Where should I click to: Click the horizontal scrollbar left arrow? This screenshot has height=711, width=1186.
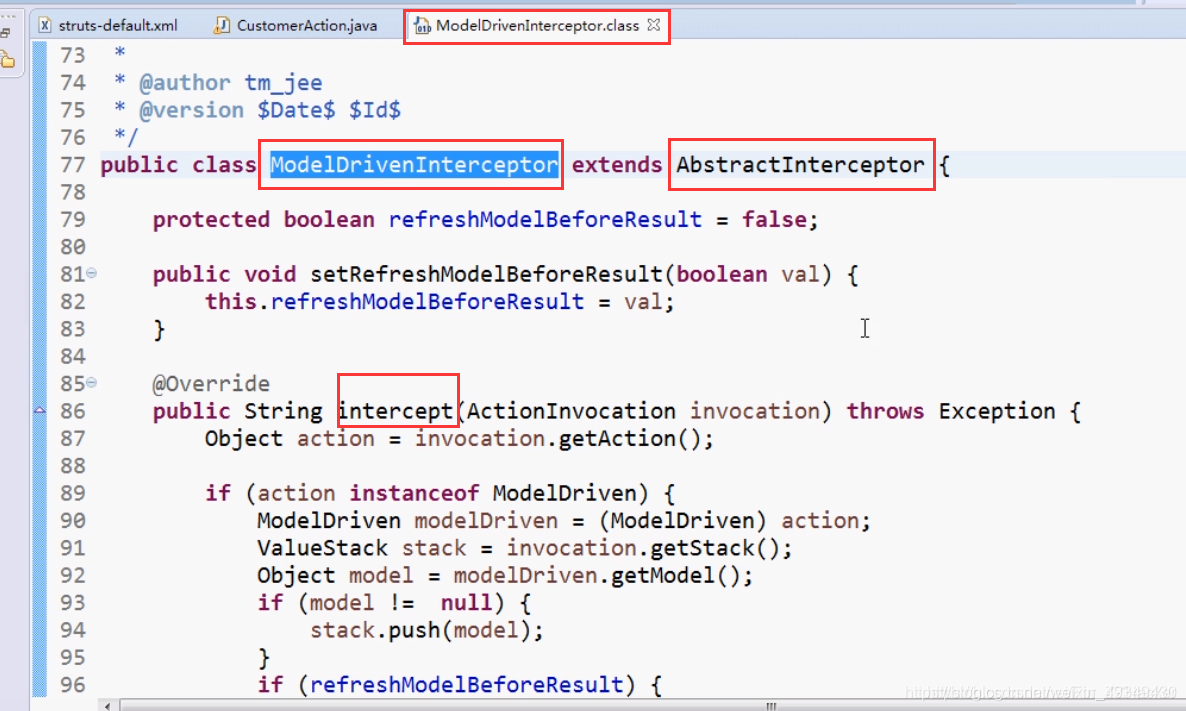click(107, 706)
